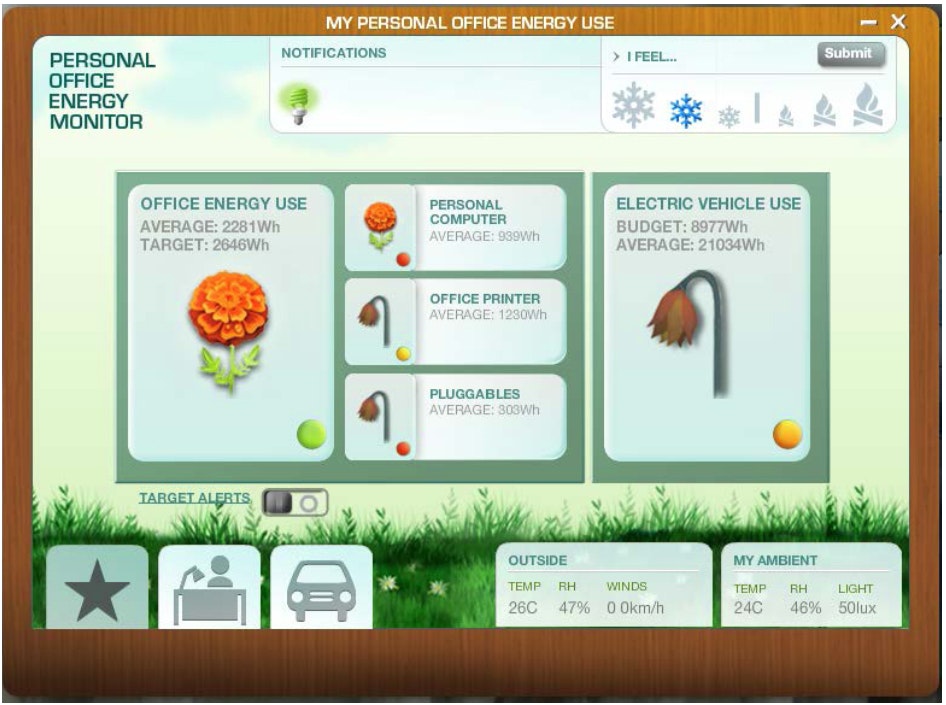The image size is (946, 705).
Task: Open the star favorites tab
Action: coord(97,590)
